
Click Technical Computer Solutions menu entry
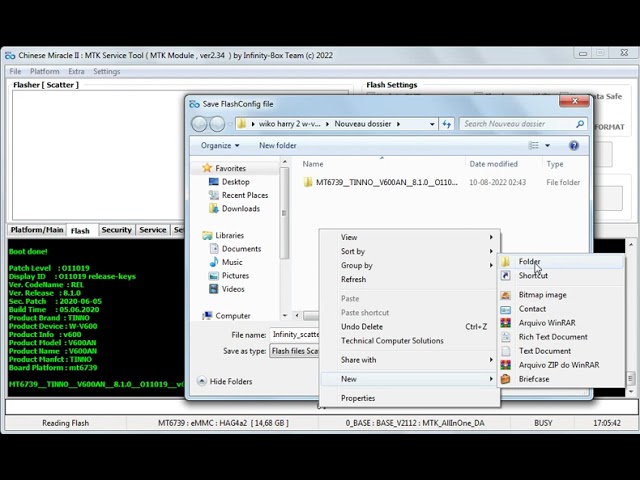(409, 341)
